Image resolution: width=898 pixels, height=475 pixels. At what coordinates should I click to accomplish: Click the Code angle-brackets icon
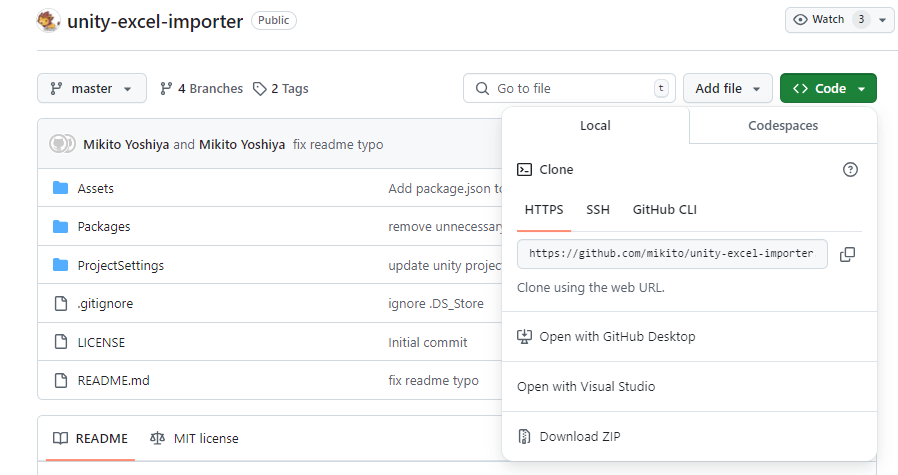(x=800, y=88)
